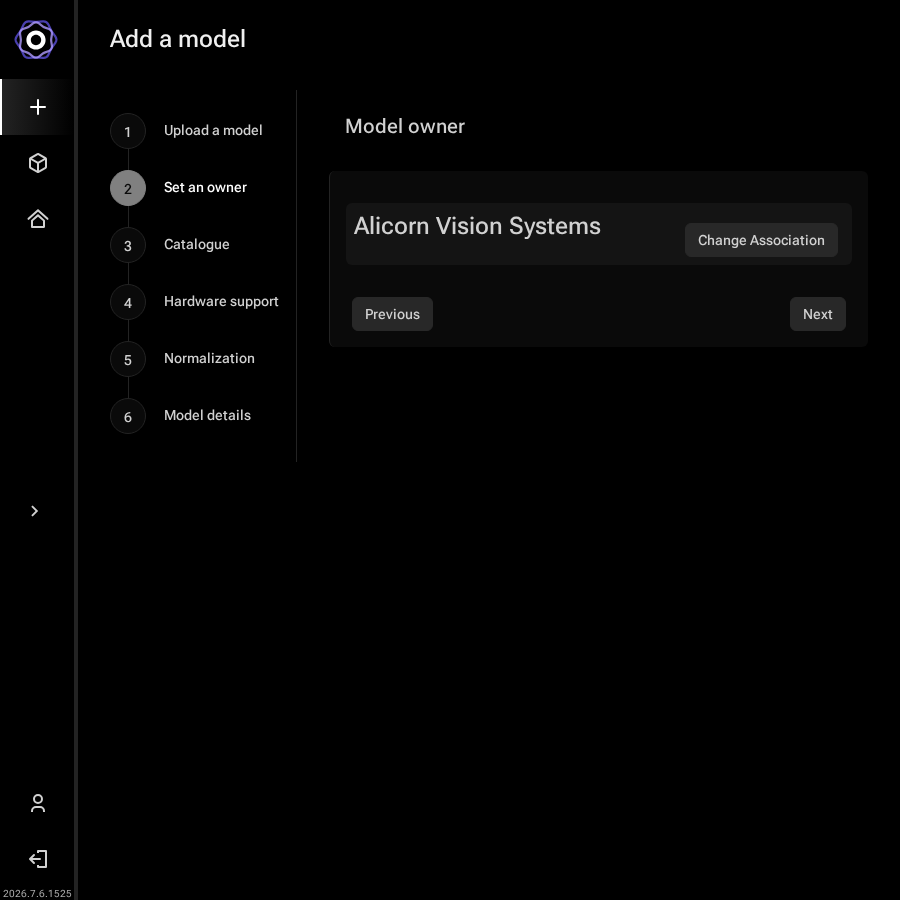Open the add model plus icon
The image size is (900, 900).
click(38, 107)
